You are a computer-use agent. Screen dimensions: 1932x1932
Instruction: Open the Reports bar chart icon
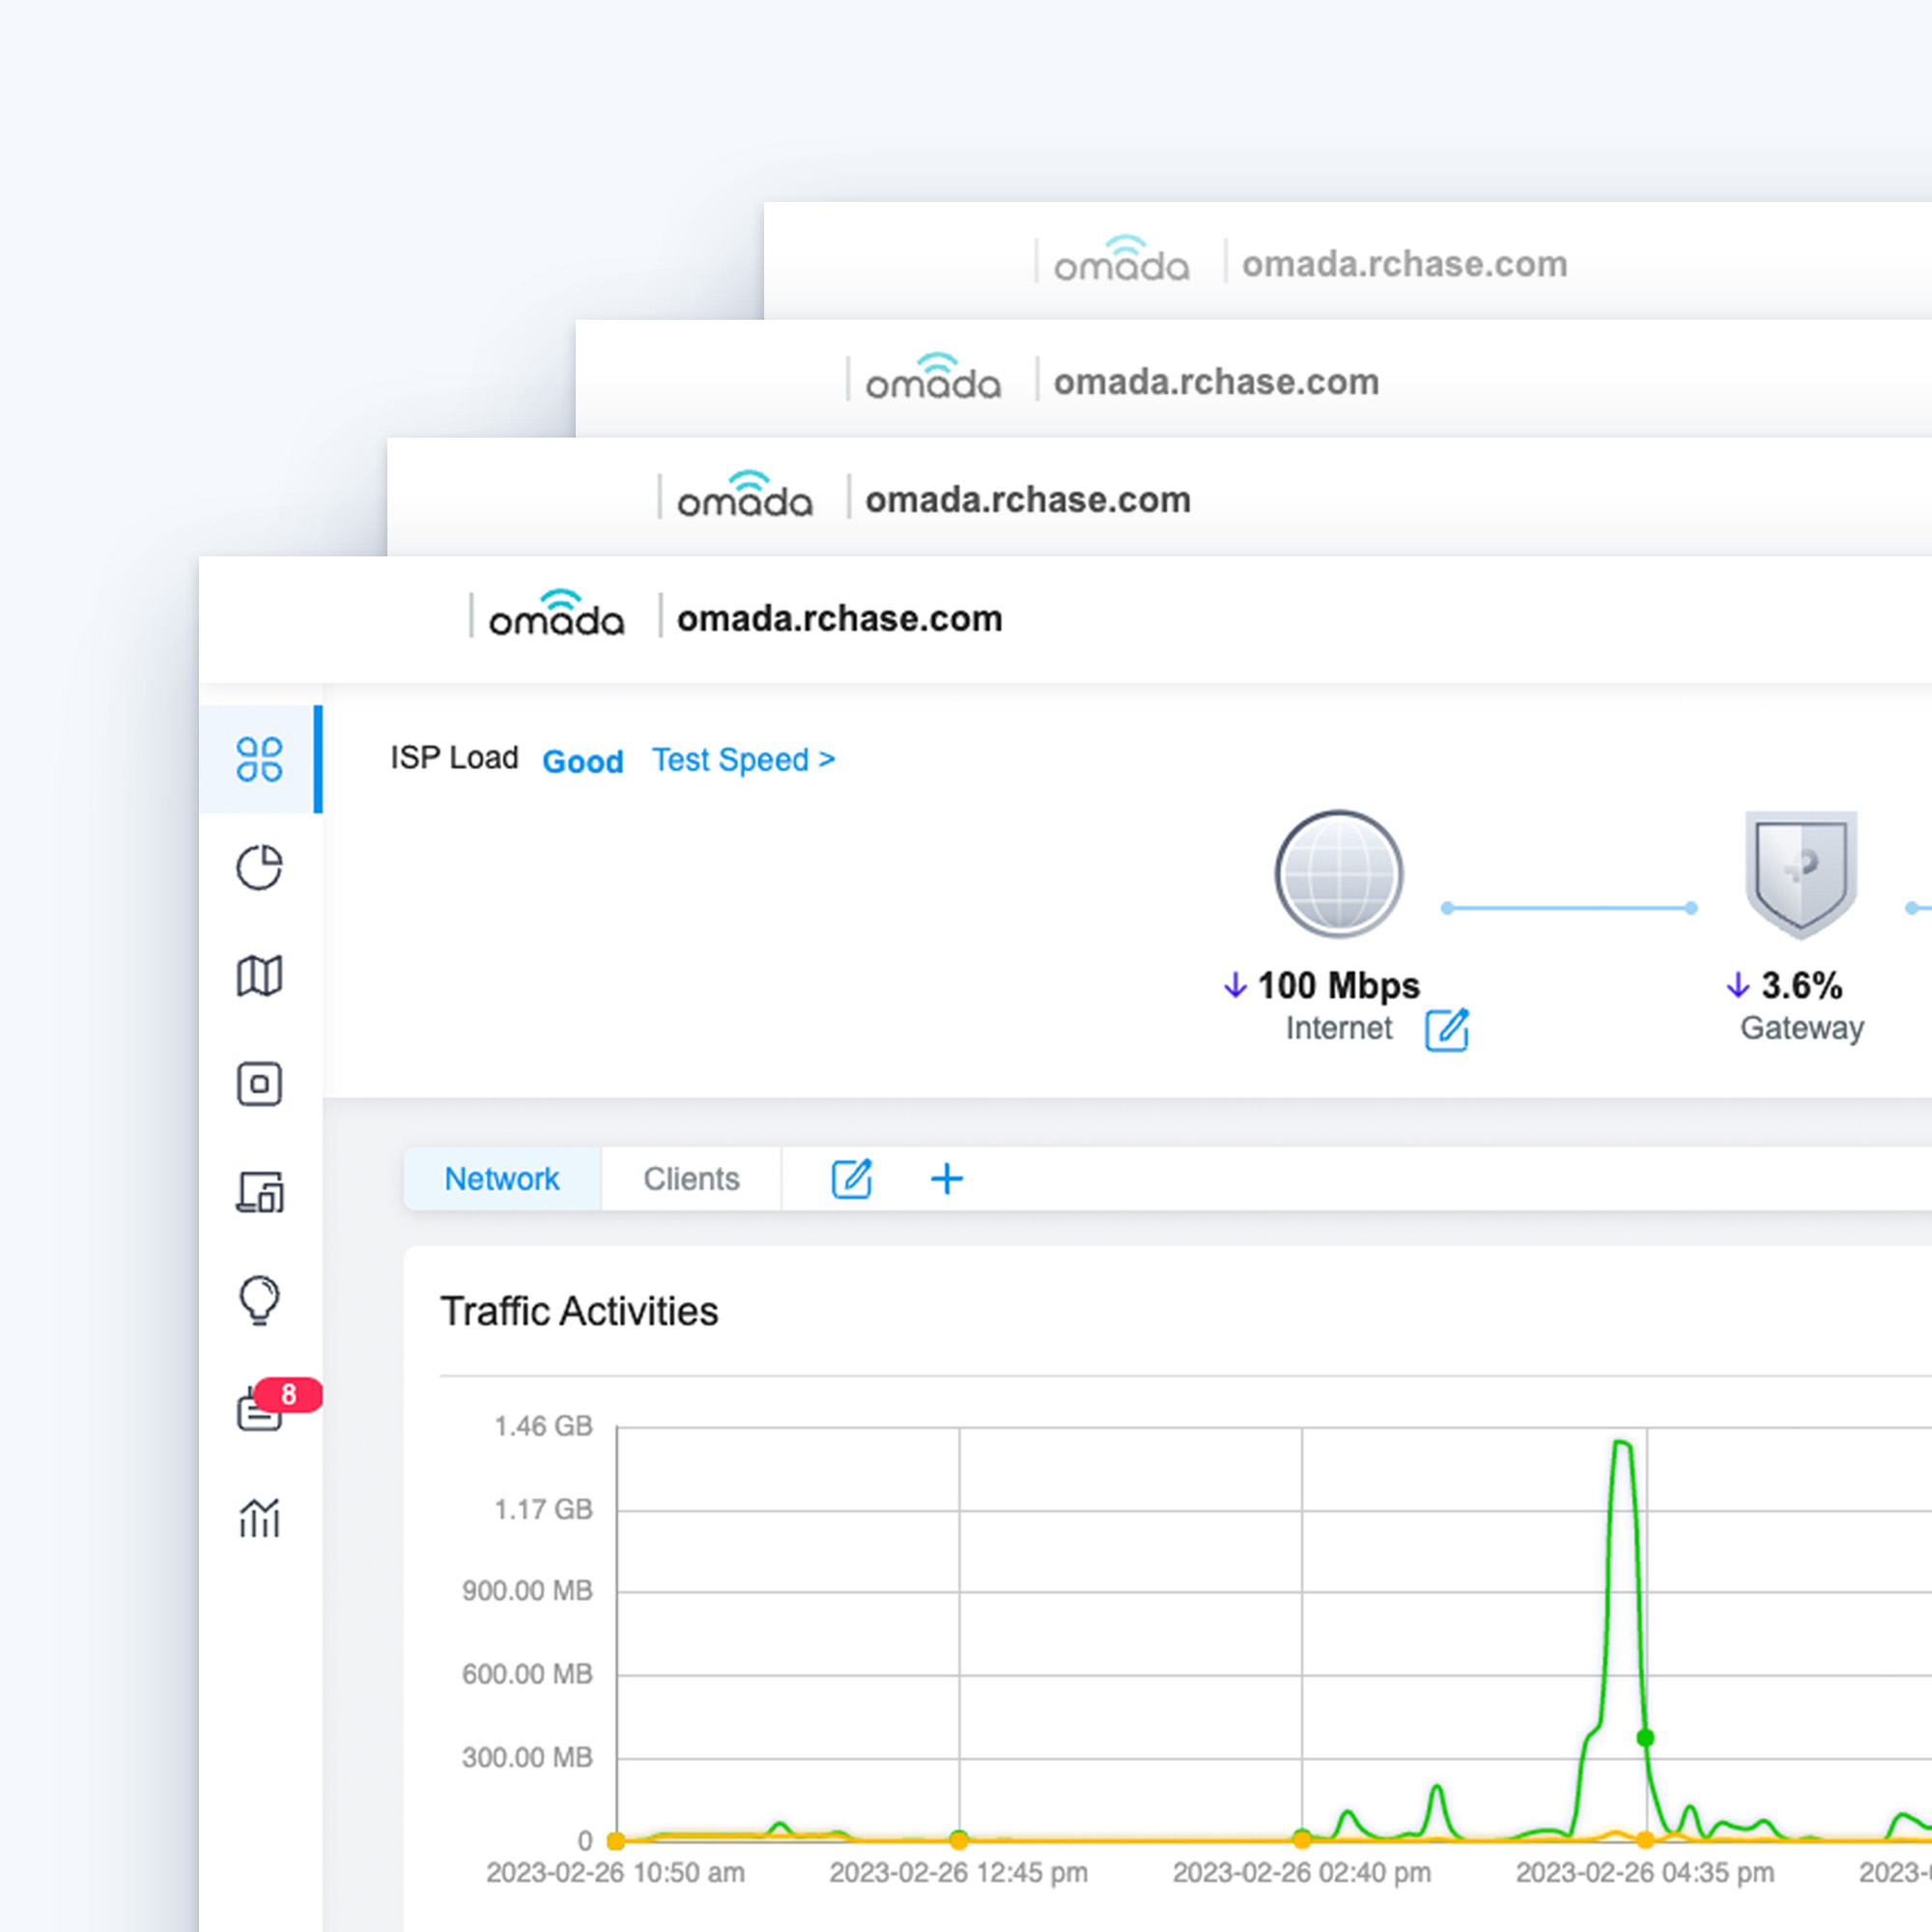[x=259, y=1519]
